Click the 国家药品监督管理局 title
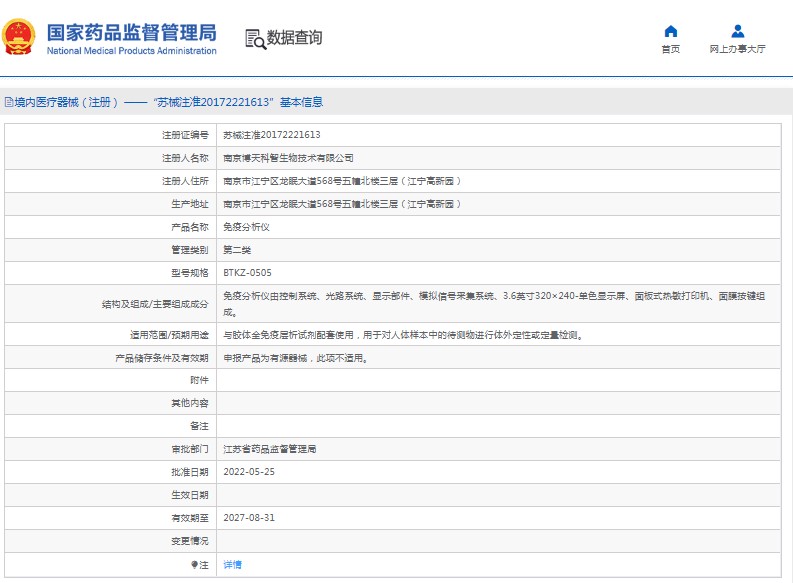 click(x=131, y=32)
